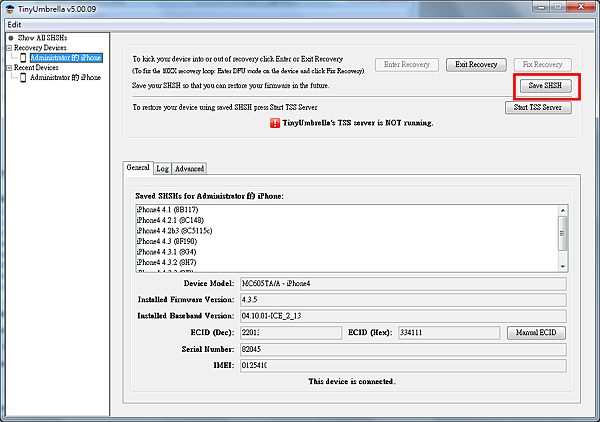Collapse the Recent Devices tree node
This screenshot has height=422, width=600.
9,68
